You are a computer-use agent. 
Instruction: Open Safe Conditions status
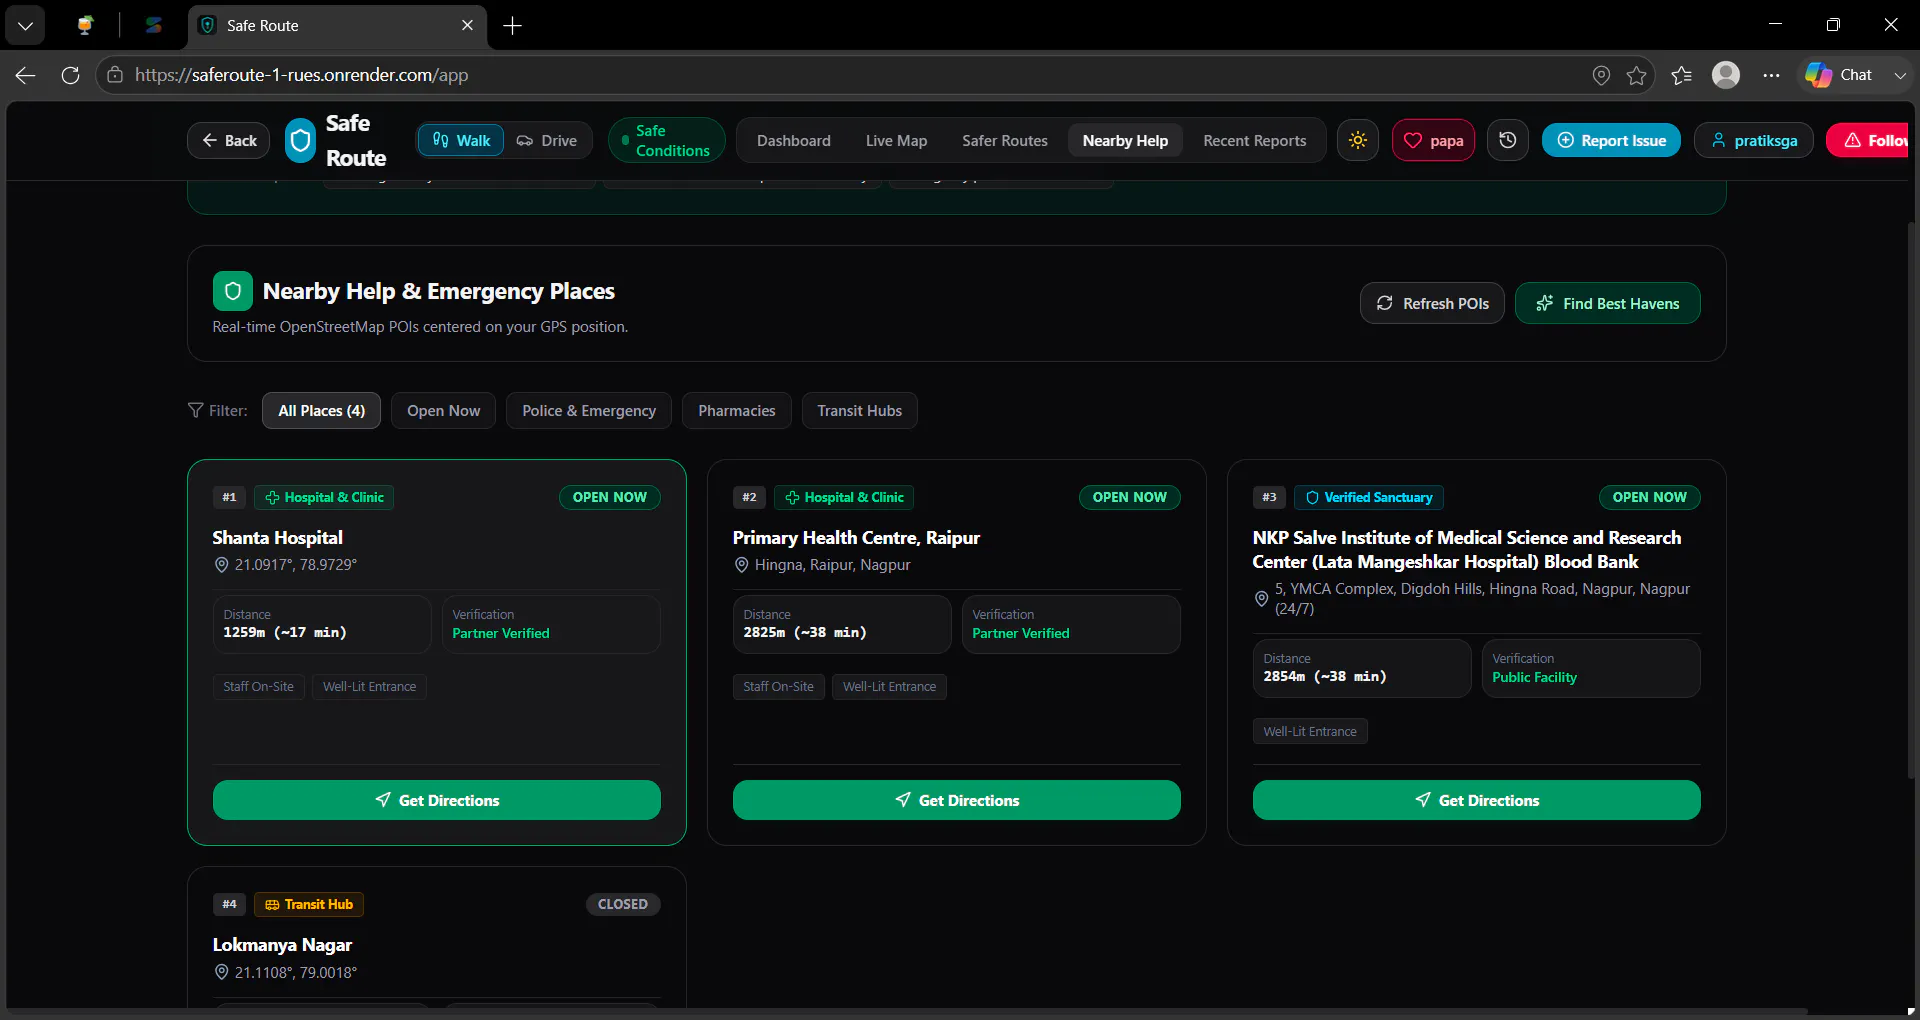click(667, 141)
